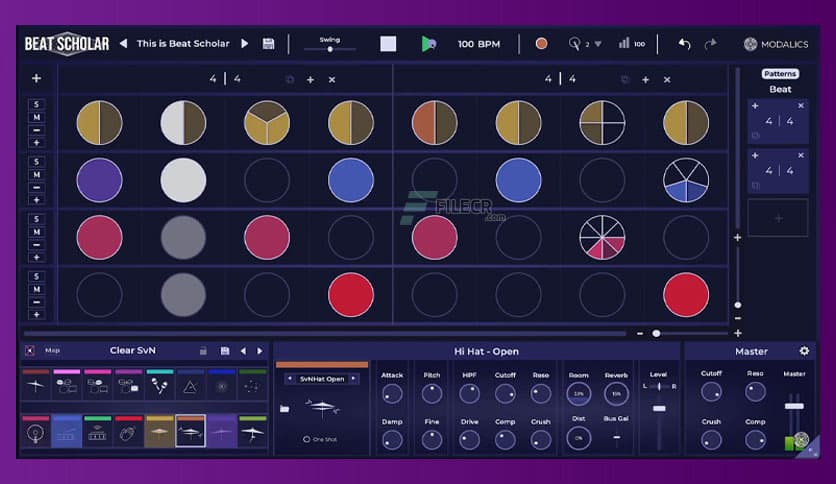Click the Master volume fader

coord(794,406)
